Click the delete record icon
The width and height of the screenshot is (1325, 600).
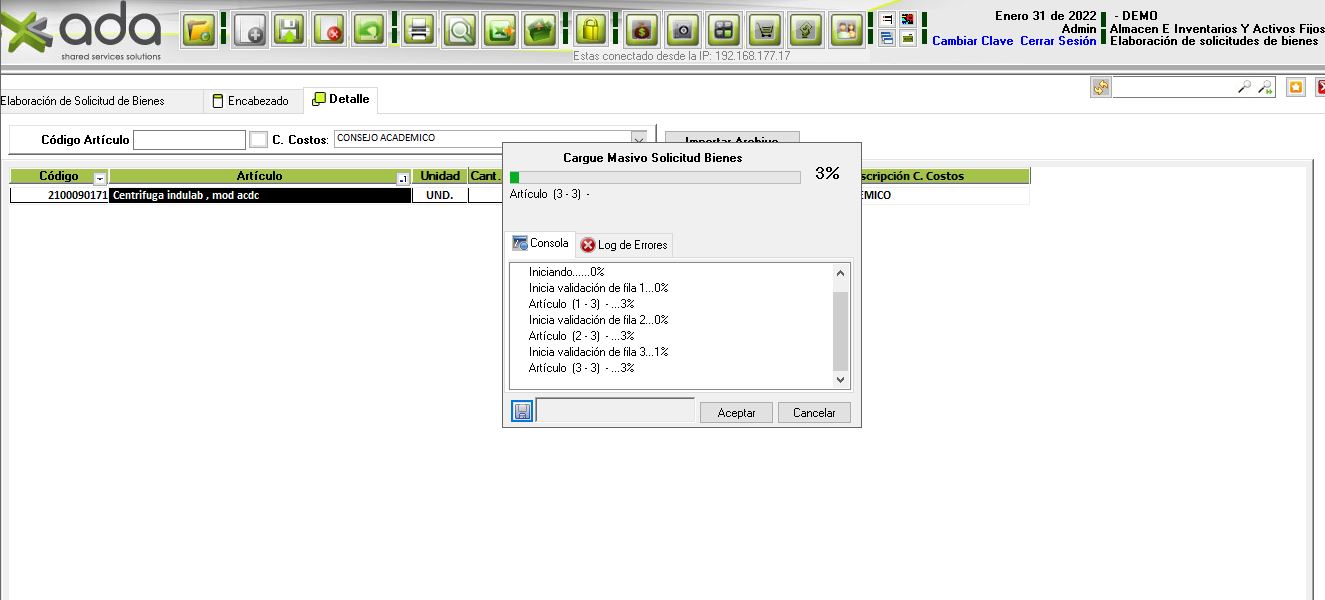click(329, 30)
